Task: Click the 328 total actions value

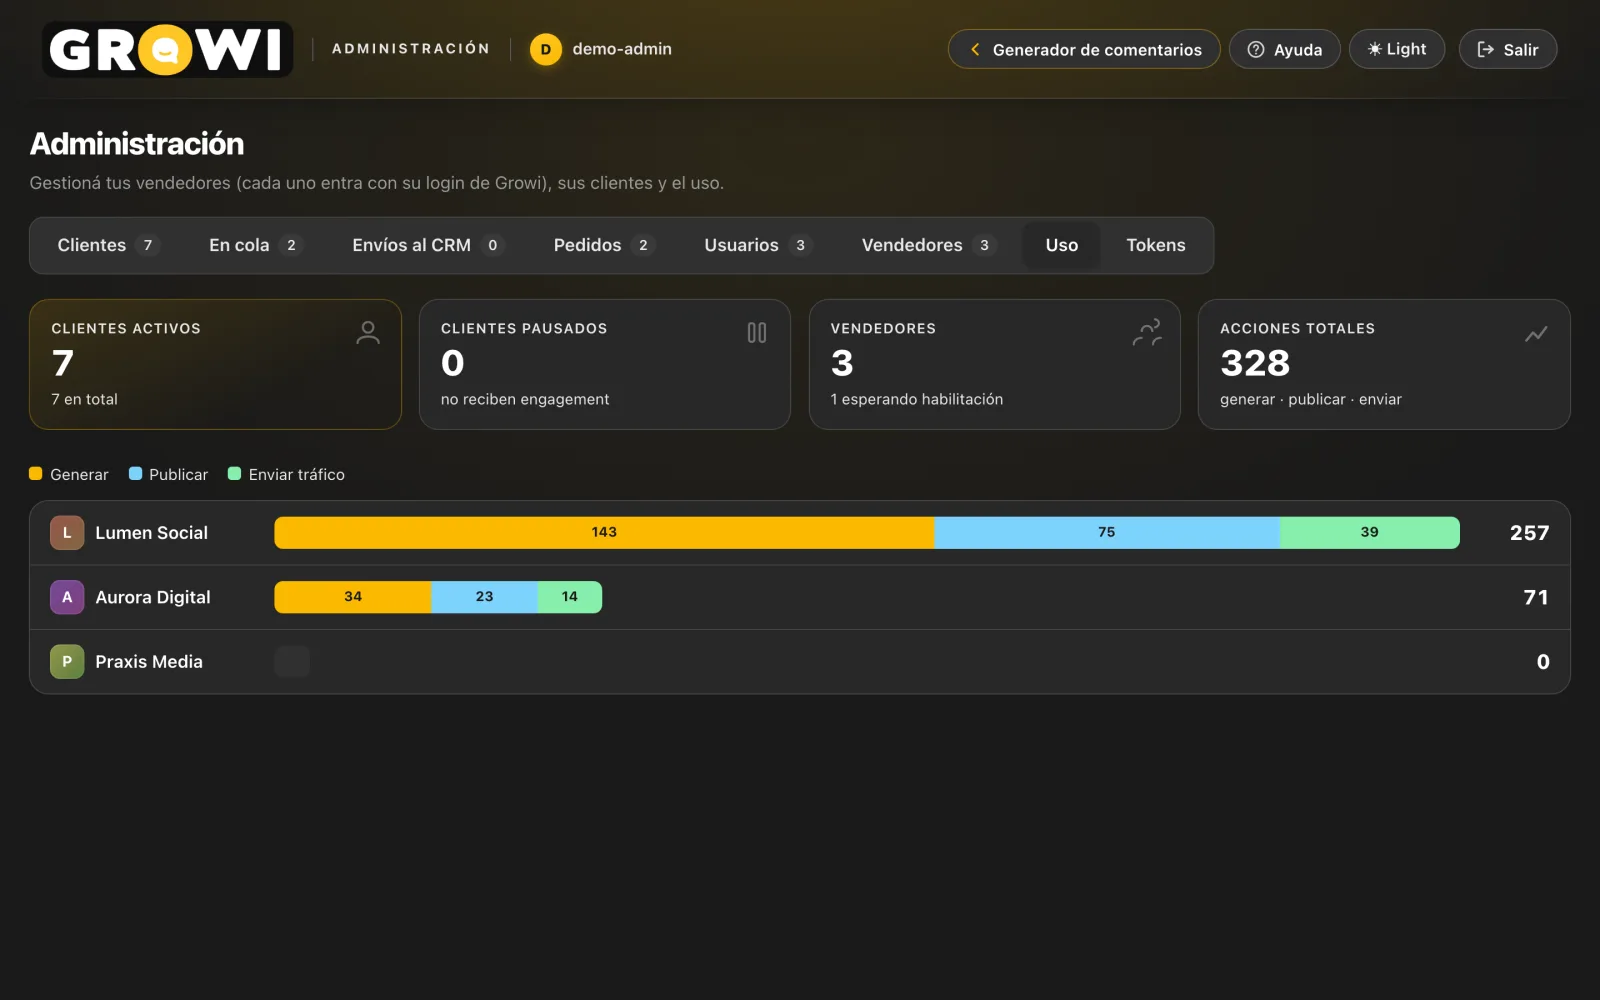Action: [x=1255, y=363]
